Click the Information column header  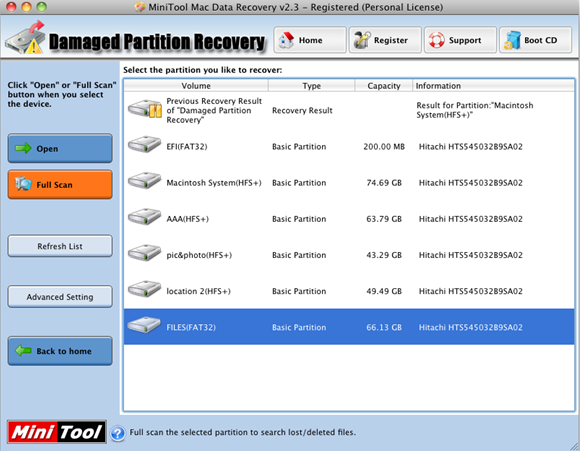click(x=493, y=86)
